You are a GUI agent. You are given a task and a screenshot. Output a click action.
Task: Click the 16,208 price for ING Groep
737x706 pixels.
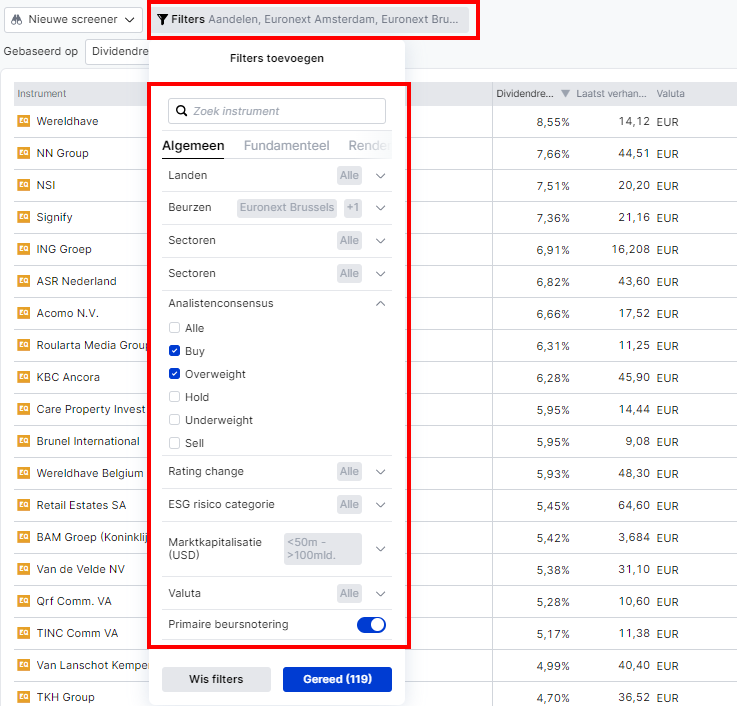coord(630,249)
